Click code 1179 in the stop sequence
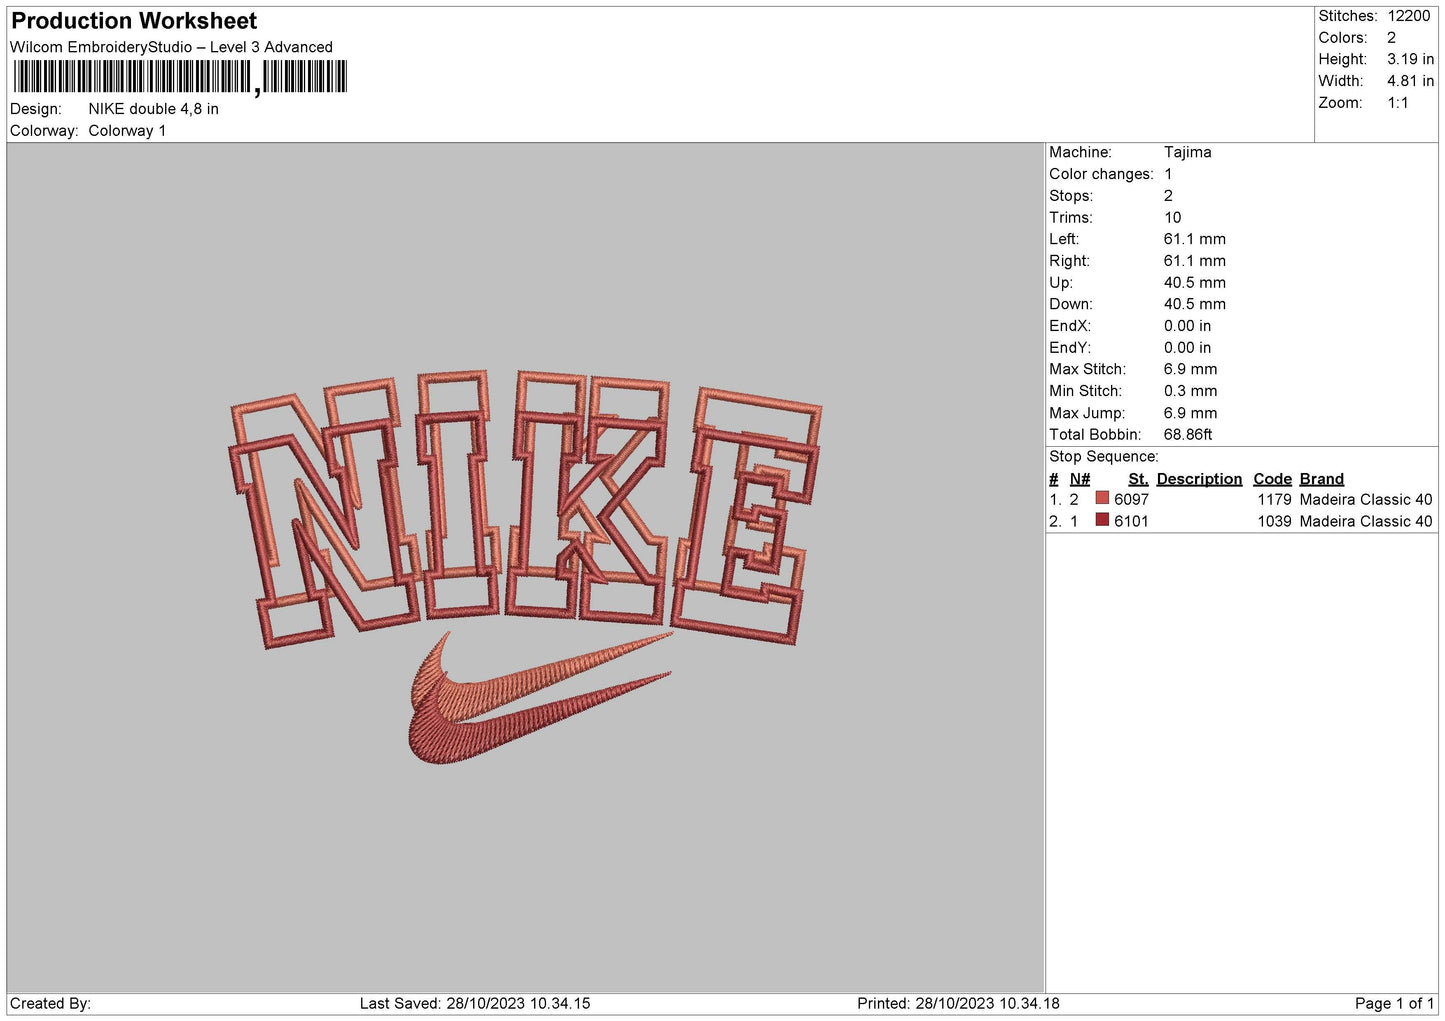 click(1275, 500)
